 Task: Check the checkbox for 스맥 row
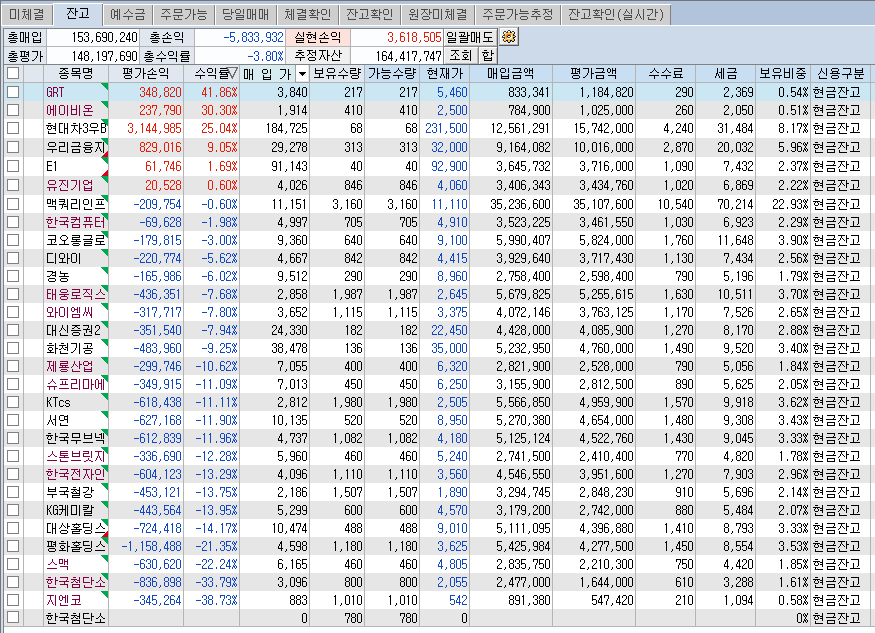click(x=13, y=564)
